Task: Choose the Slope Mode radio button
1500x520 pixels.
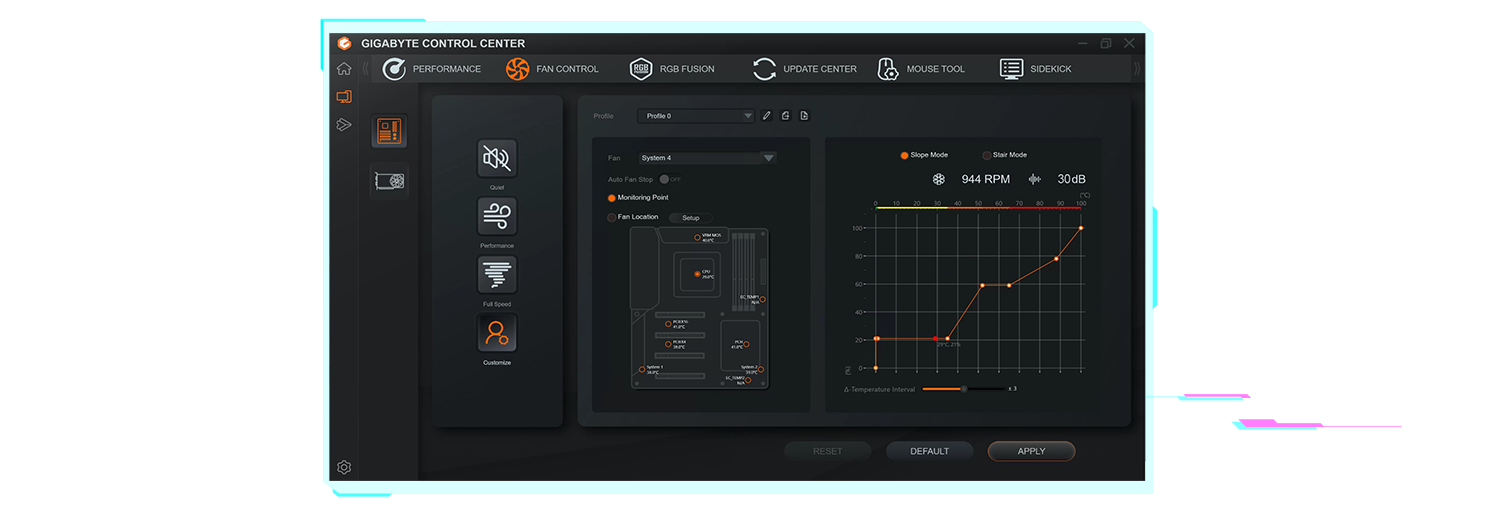Action: pyautogui.click(x=904, y=155)
